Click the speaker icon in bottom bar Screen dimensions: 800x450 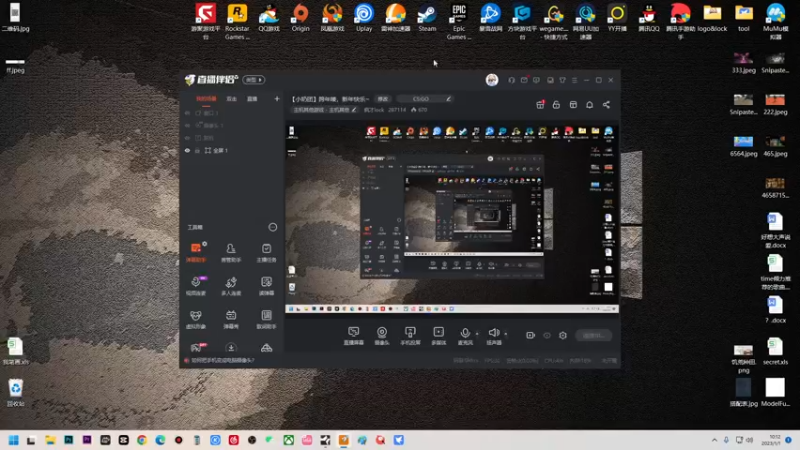click(494, 335)
